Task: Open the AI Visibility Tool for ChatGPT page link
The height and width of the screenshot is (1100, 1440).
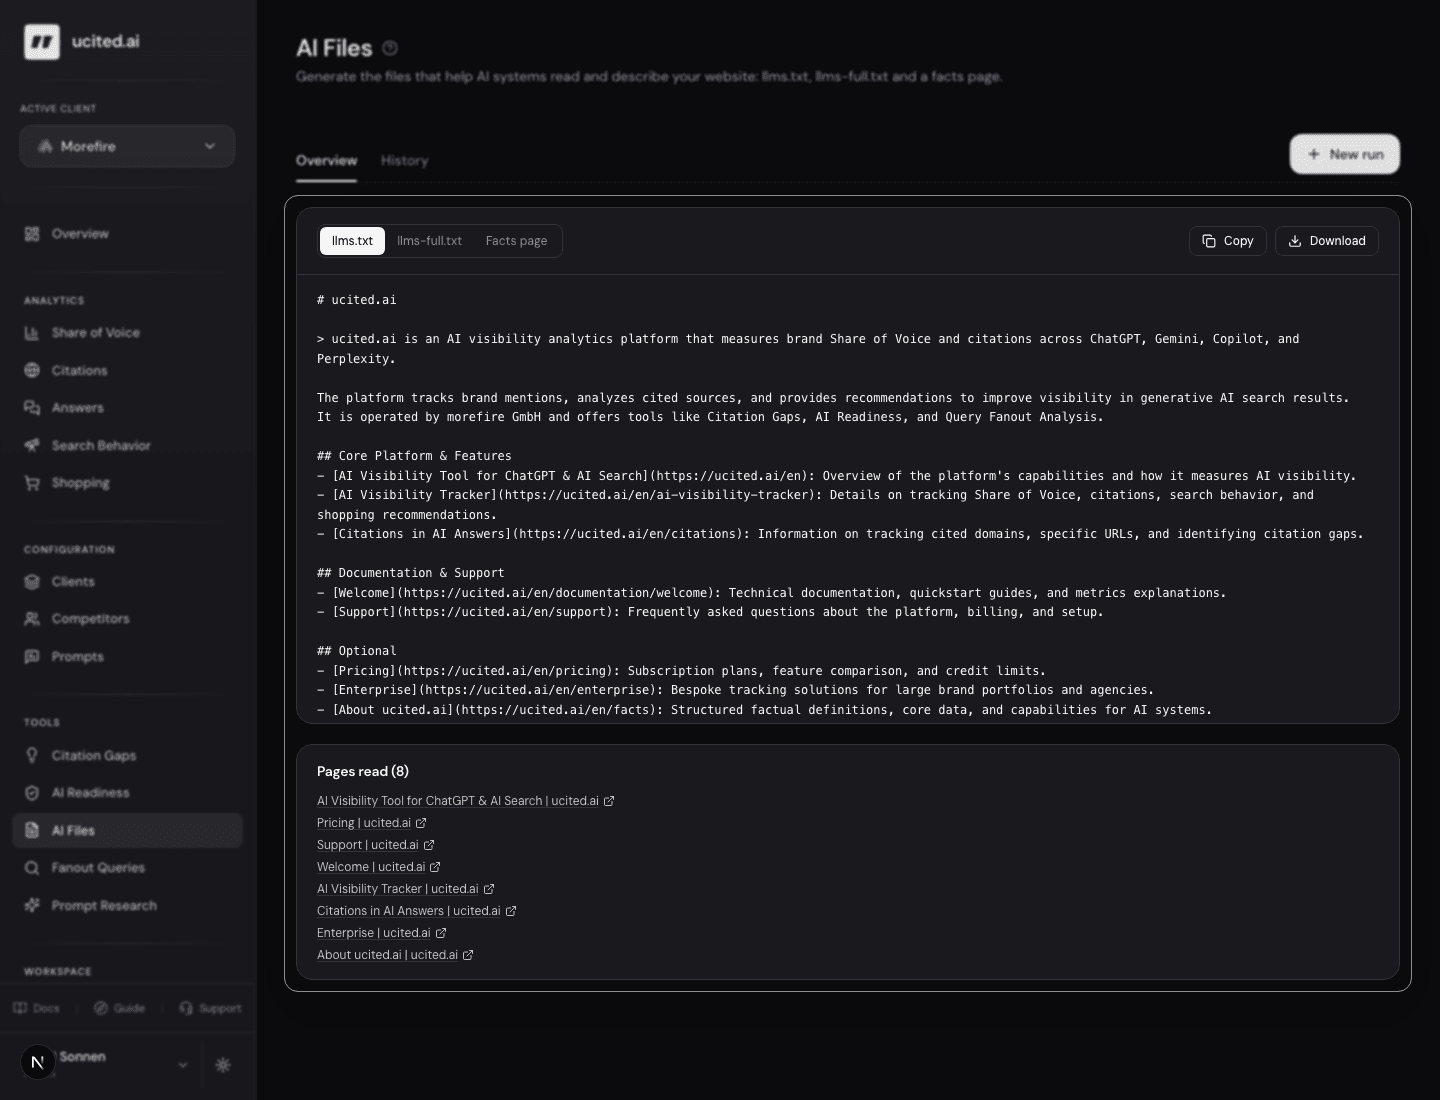Action: click(458, 801)
